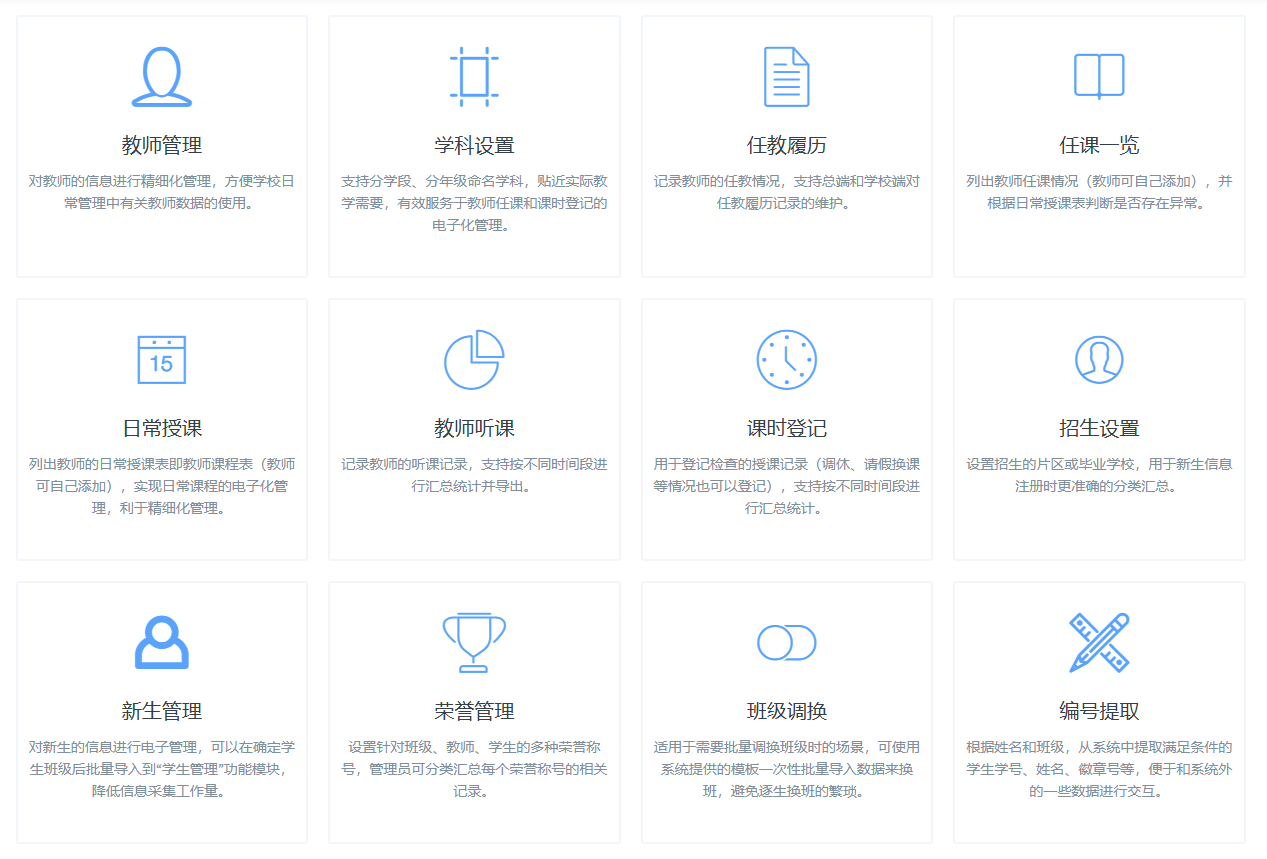Open the 课时登记 feature card
Screen dimensions: 1267x859
point(786,428)
